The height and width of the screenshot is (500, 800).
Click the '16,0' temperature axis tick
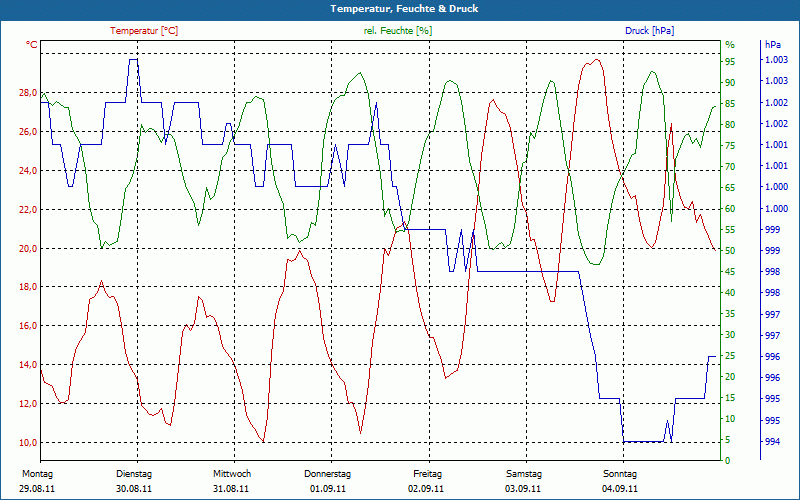pyautogui.click(x=29, y=326)
